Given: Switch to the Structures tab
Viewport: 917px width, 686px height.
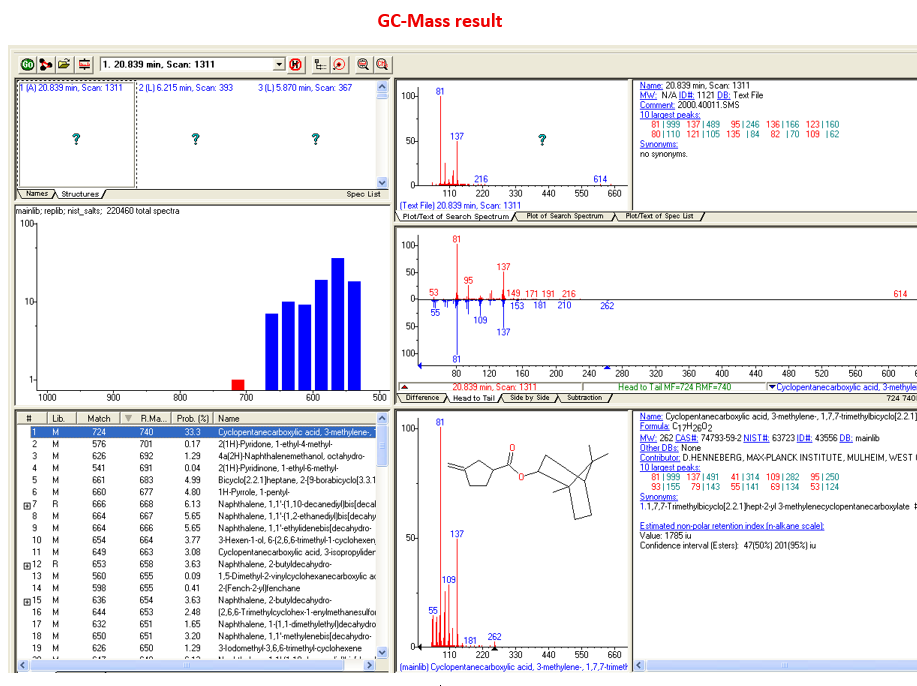Looking at the screenshot, I should tap(80, 194).
